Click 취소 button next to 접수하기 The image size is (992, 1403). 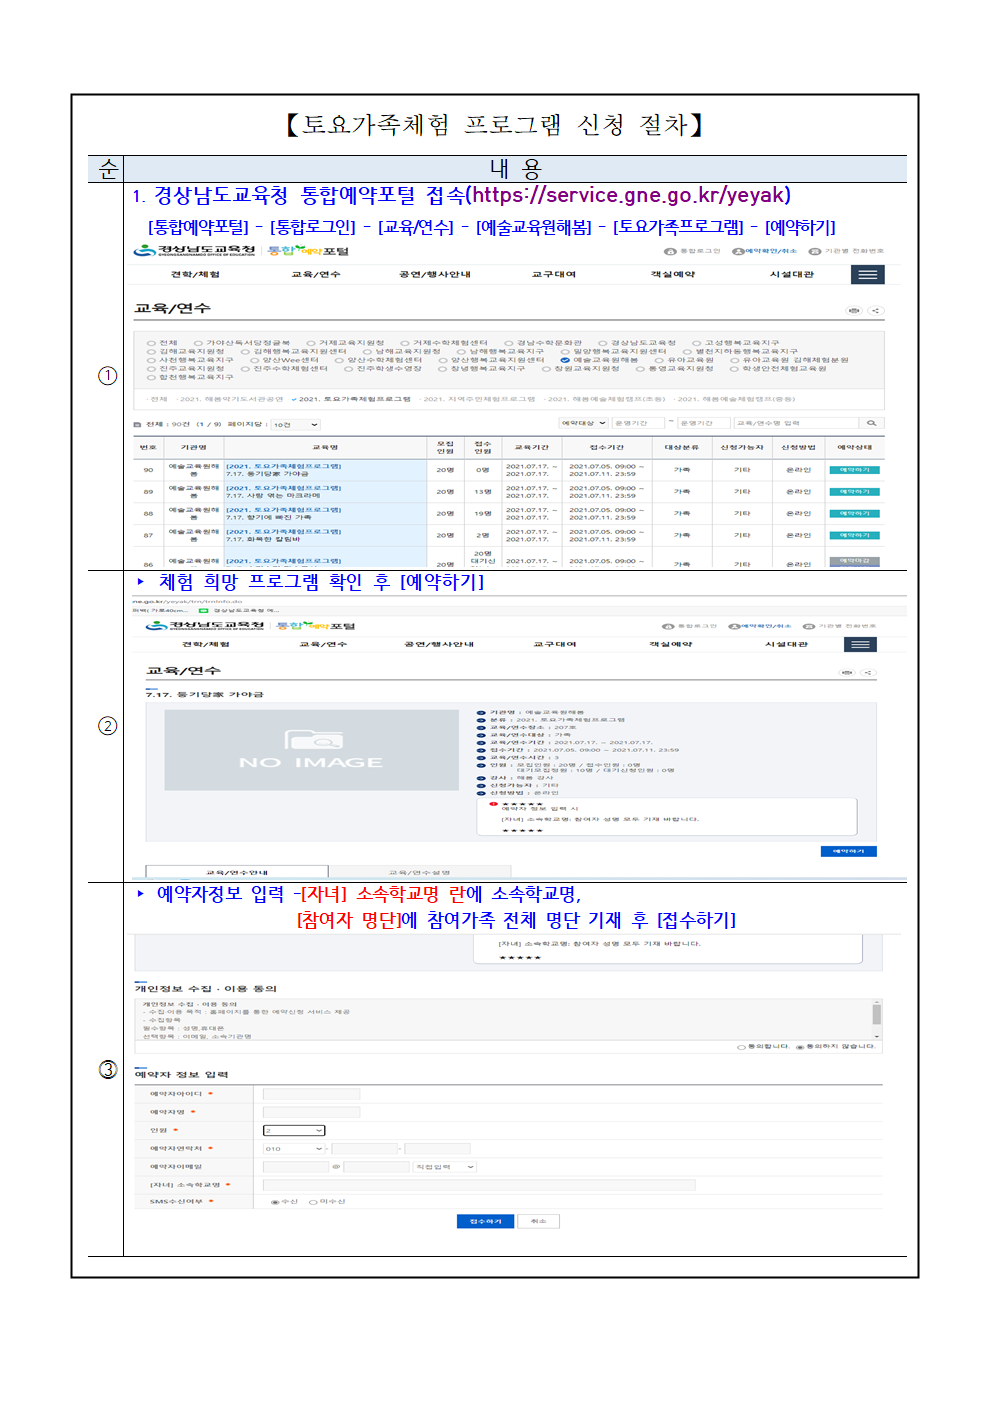point(539,1221)
